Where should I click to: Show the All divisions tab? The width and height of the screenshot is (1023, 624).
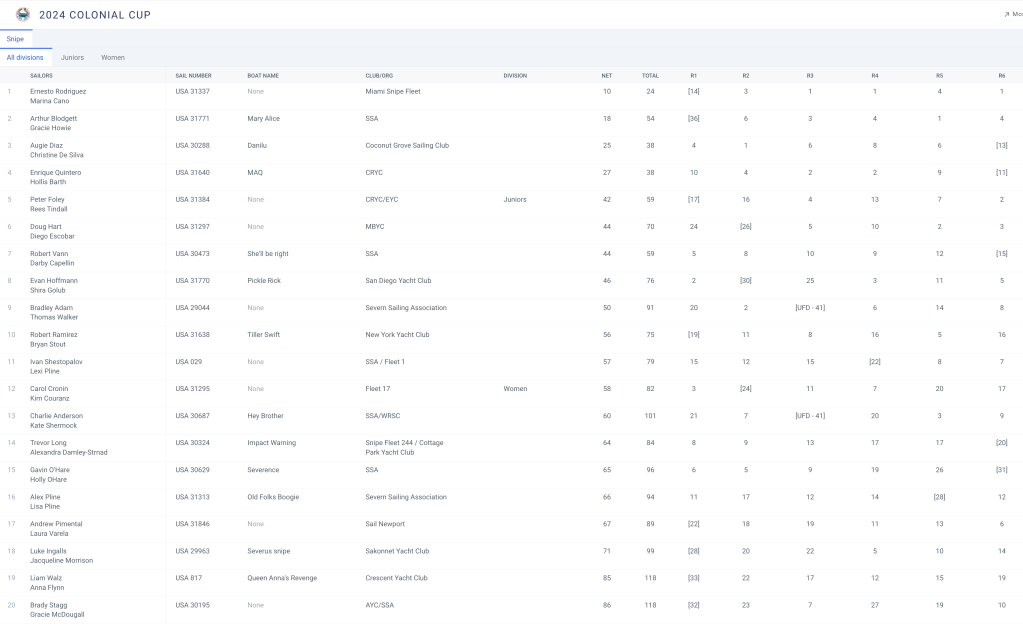coord(25,58)
